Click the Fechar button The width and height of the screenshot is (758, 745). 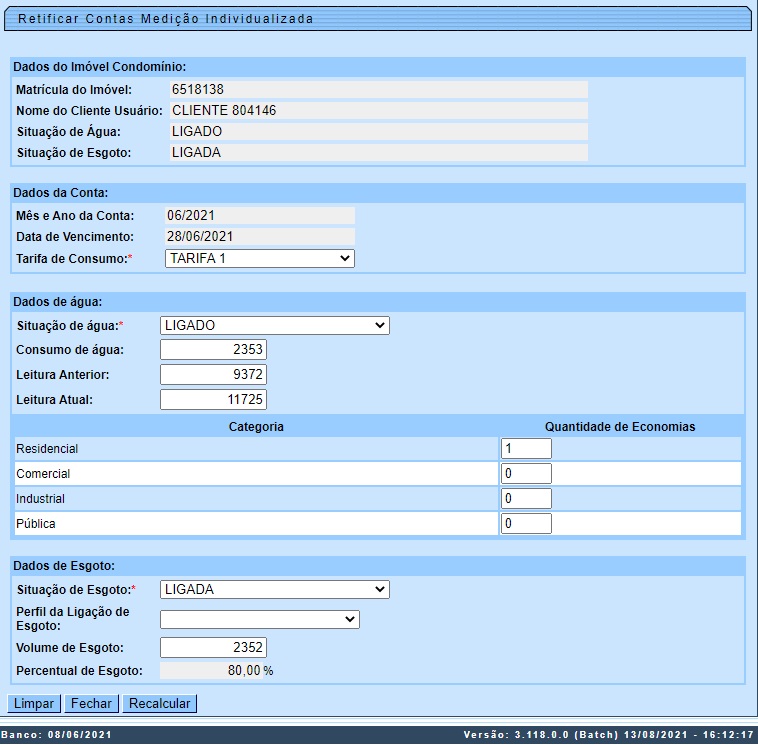click(91, 703)
